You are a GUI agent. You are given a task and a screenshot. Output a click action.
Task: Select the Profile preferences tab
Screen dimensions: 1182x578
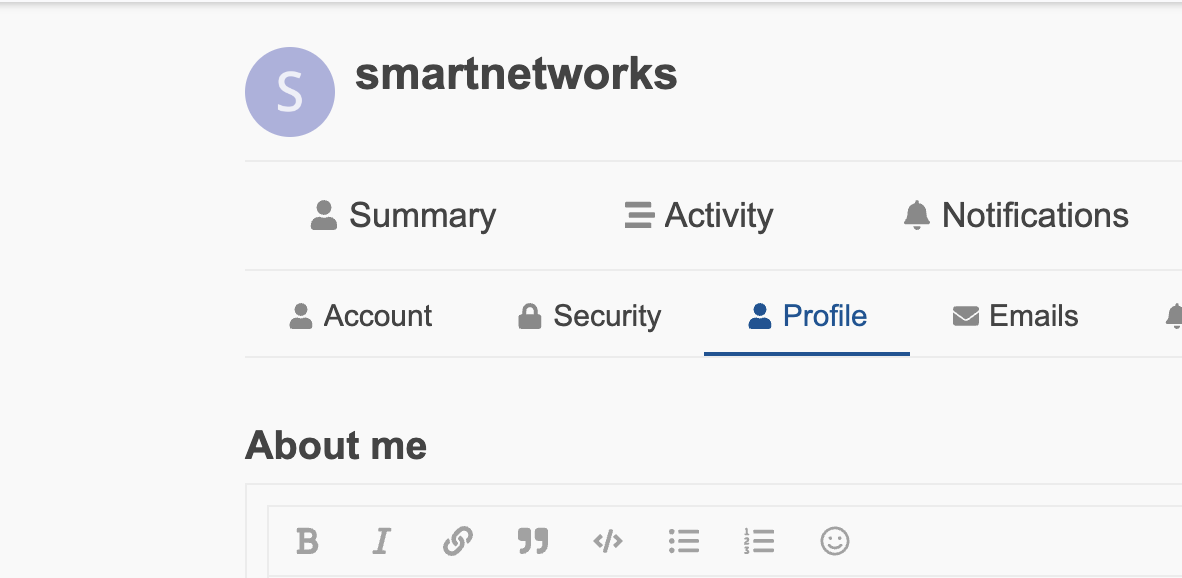tap(807, 316)
